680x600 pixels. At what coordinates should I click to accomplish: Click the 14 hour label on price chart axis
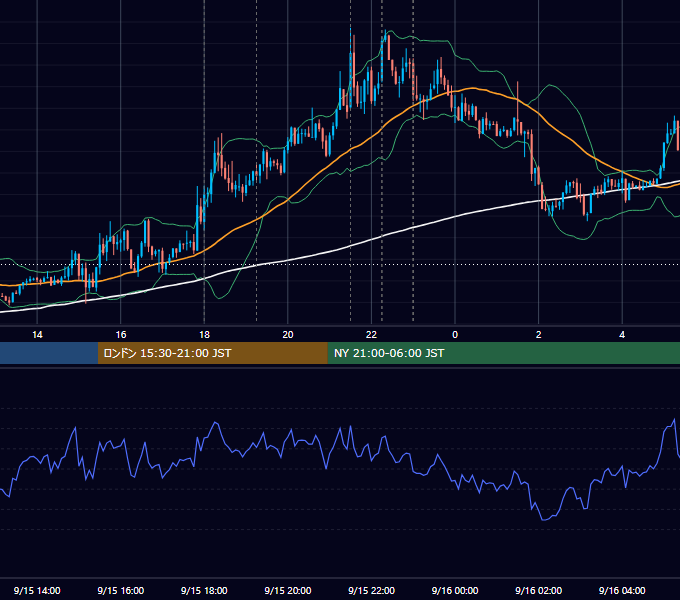(x=37, y=335)
